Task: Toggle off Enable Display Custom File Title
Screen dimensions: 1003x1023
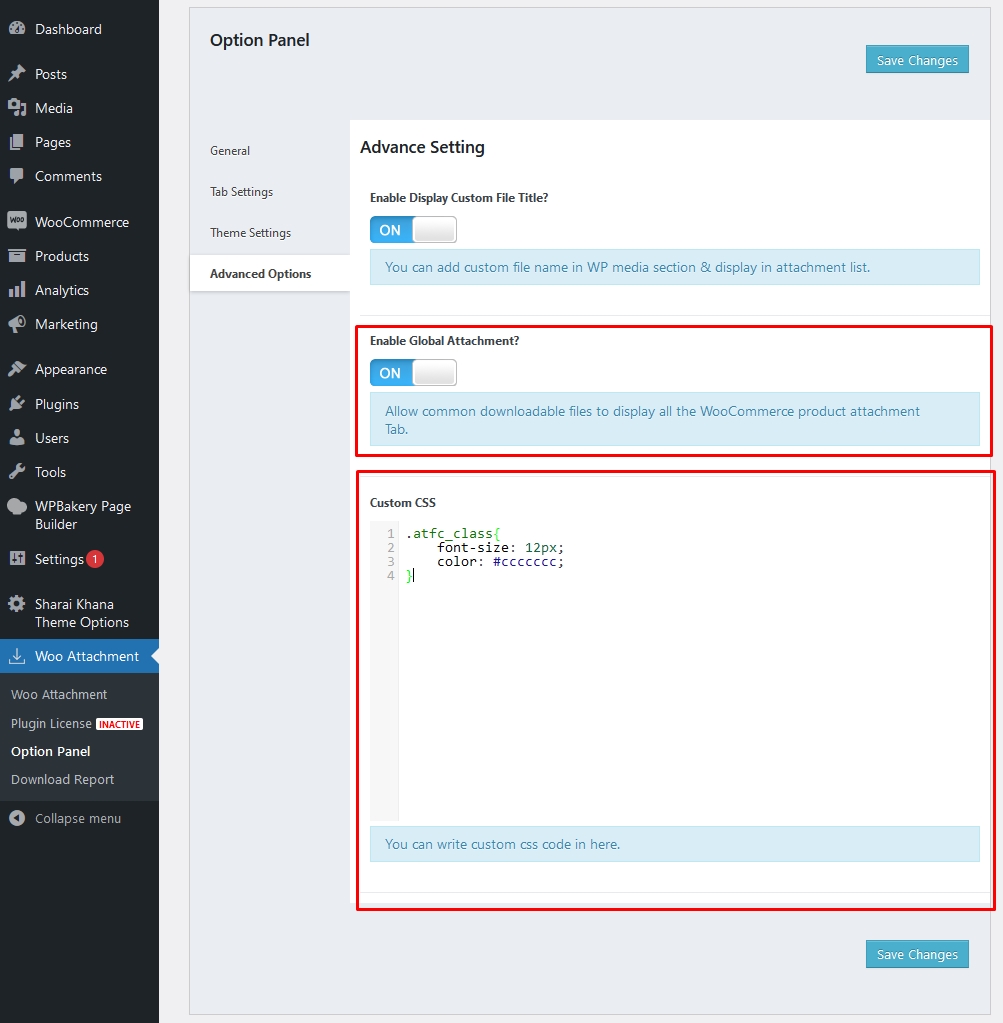Action: pos(412,229)
